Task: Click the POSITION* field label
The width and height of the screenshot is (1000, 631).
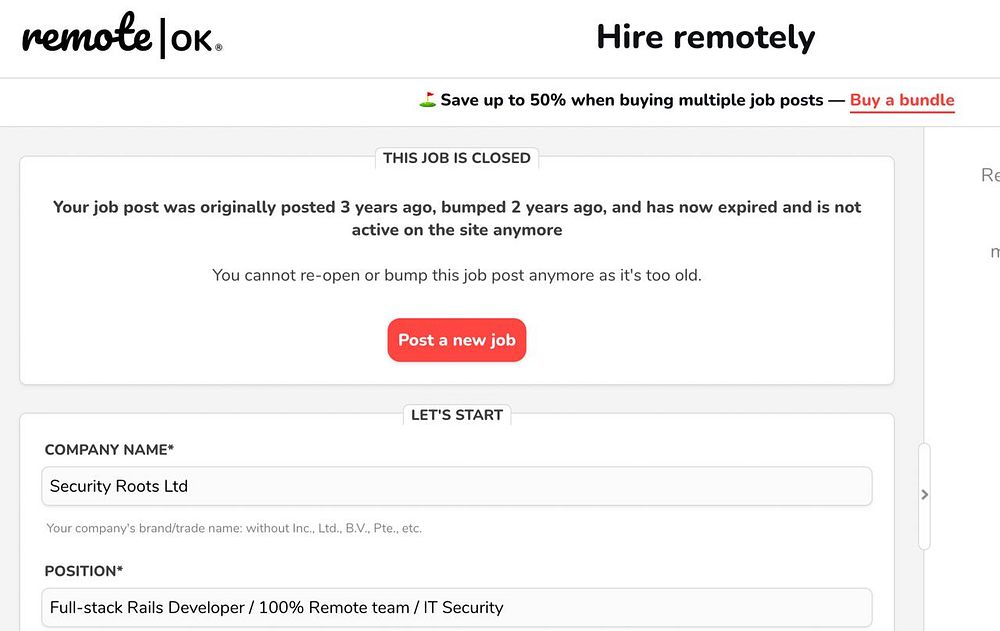Action: point(84,571)
